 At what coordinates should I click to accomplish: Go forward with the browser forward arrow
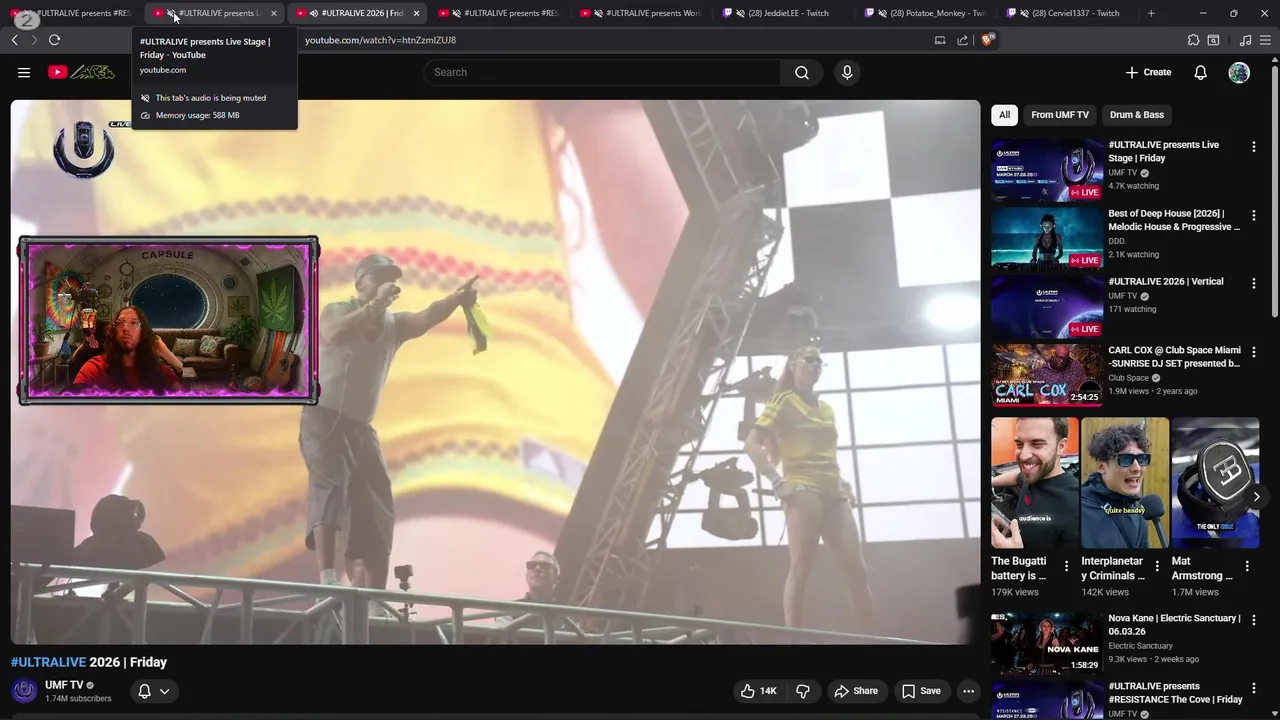tap(34, 40)
